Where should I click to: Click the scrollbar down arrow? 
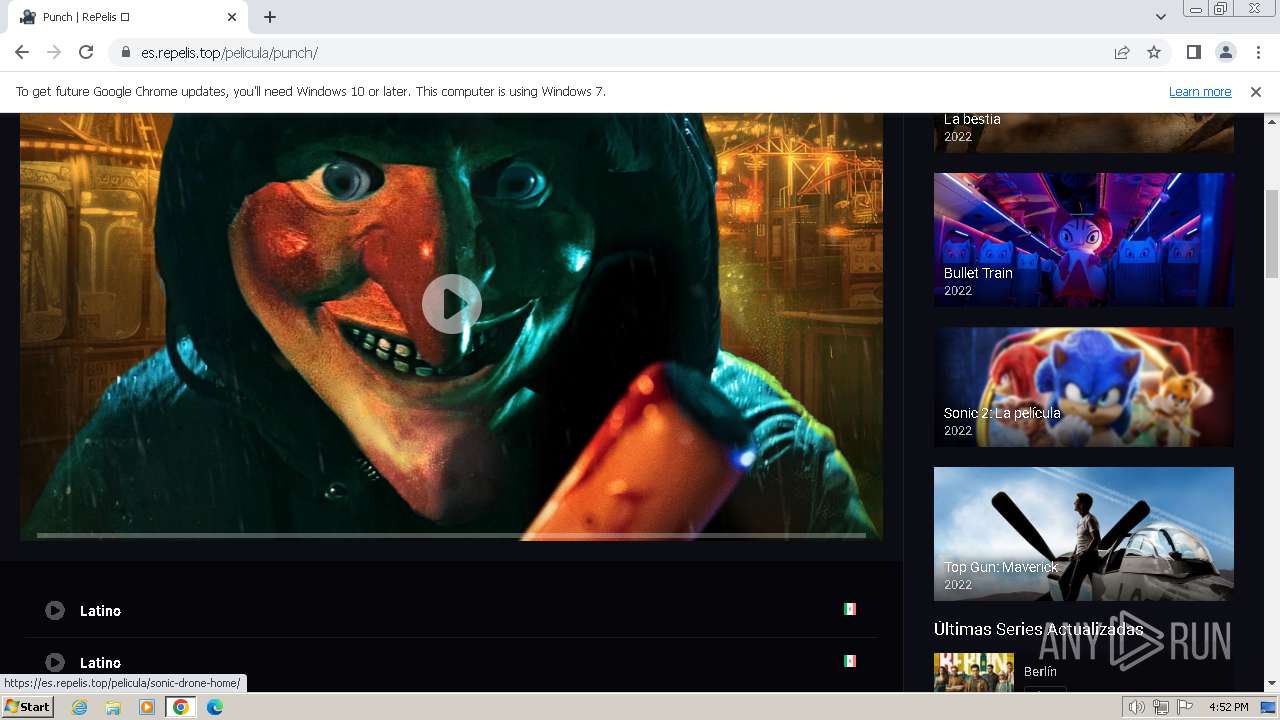(x=1271, y=684)
